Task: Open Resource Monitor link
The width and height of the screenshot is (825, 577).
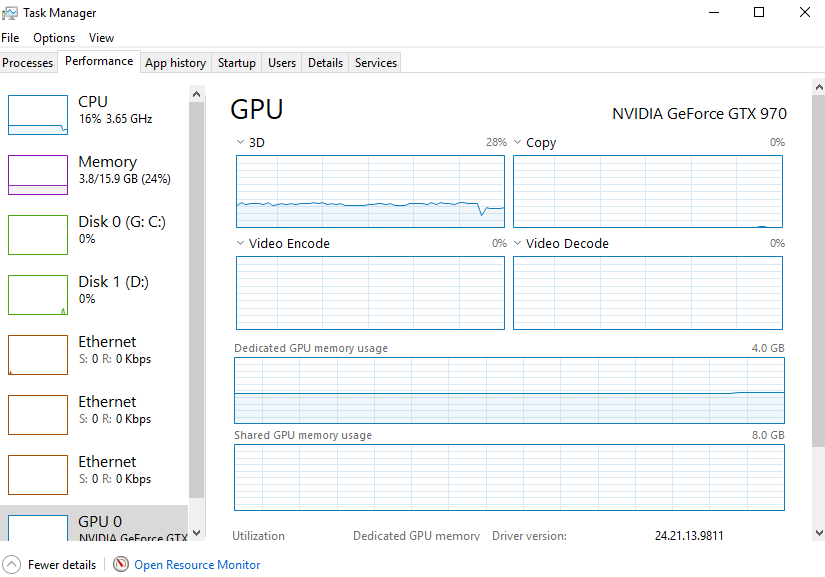Action: (197, 565)
